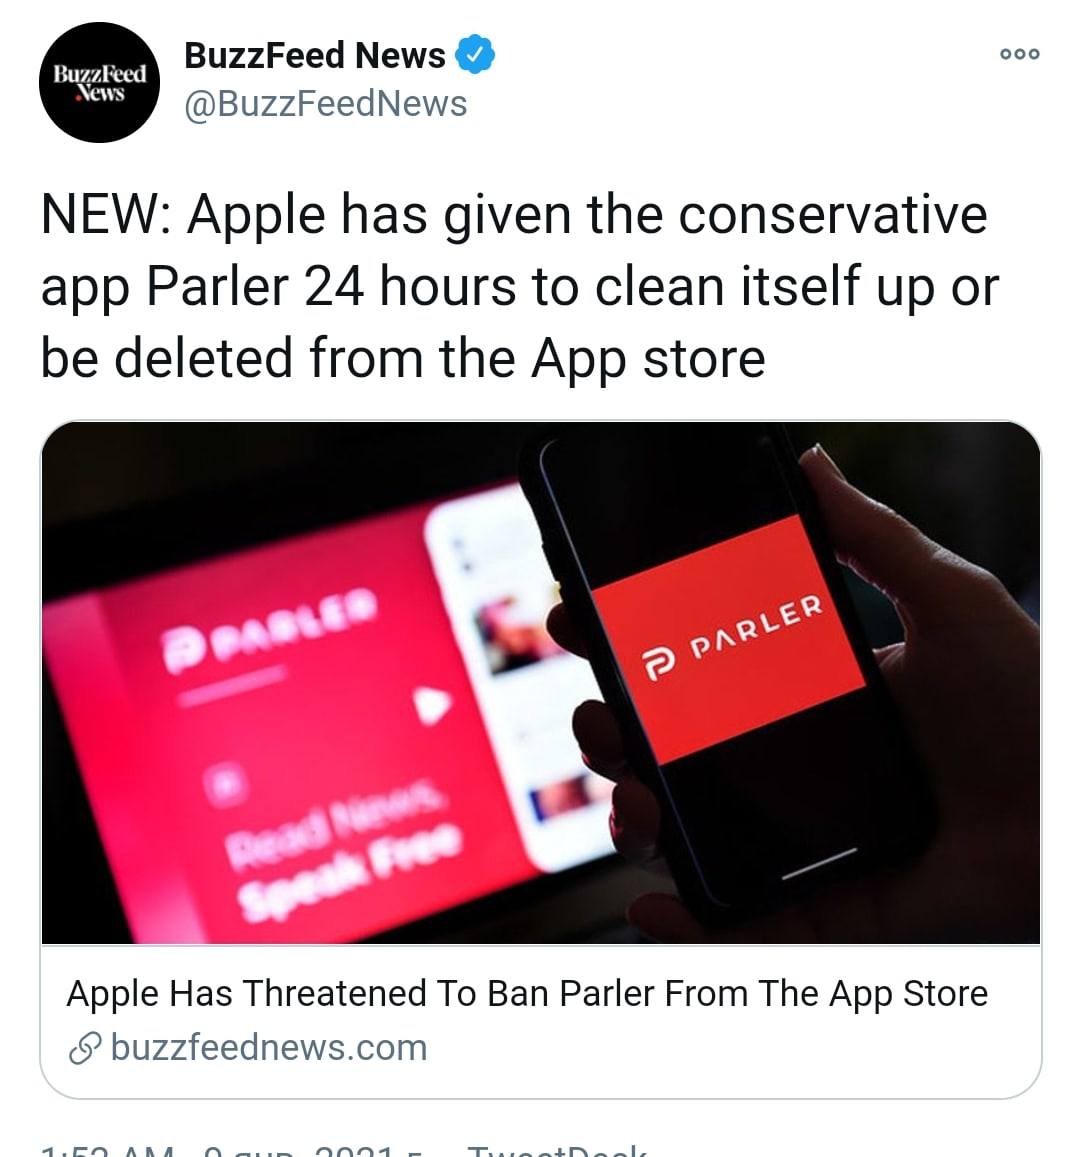Click the blue verified checkmark badge
This screenshot has height=1157, width=1079.
475,54
